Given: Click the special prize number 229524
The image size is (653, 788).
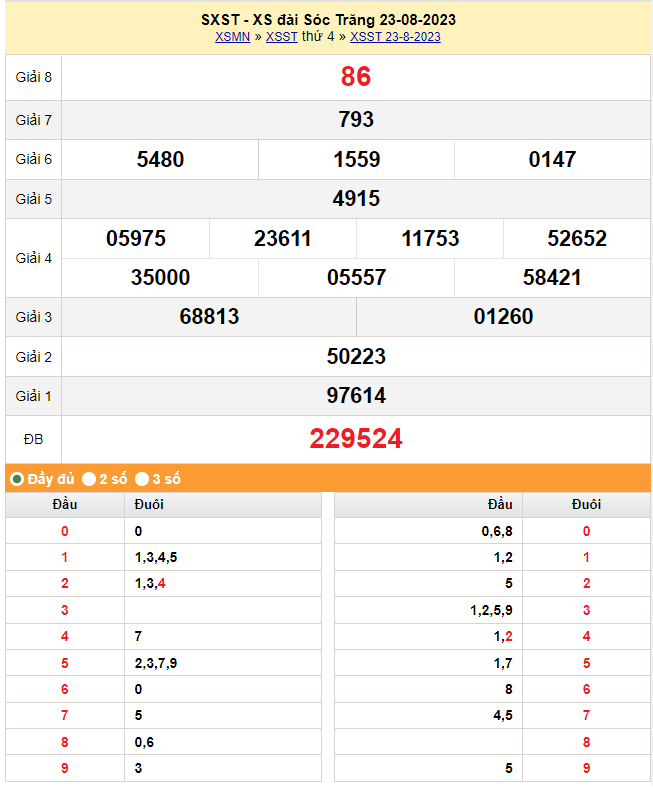Looking at the screenshot, I should [x=356, y=439].
